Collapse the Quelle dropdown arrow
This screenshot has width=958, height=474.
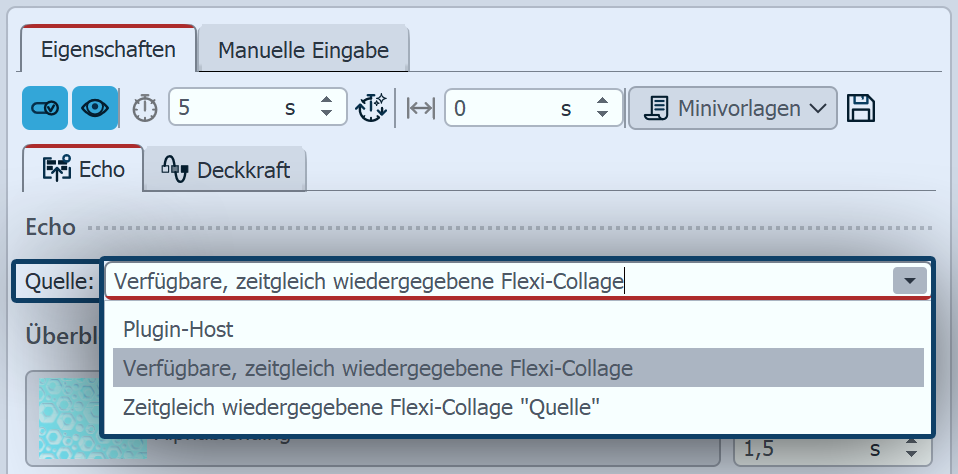(908, 282)
